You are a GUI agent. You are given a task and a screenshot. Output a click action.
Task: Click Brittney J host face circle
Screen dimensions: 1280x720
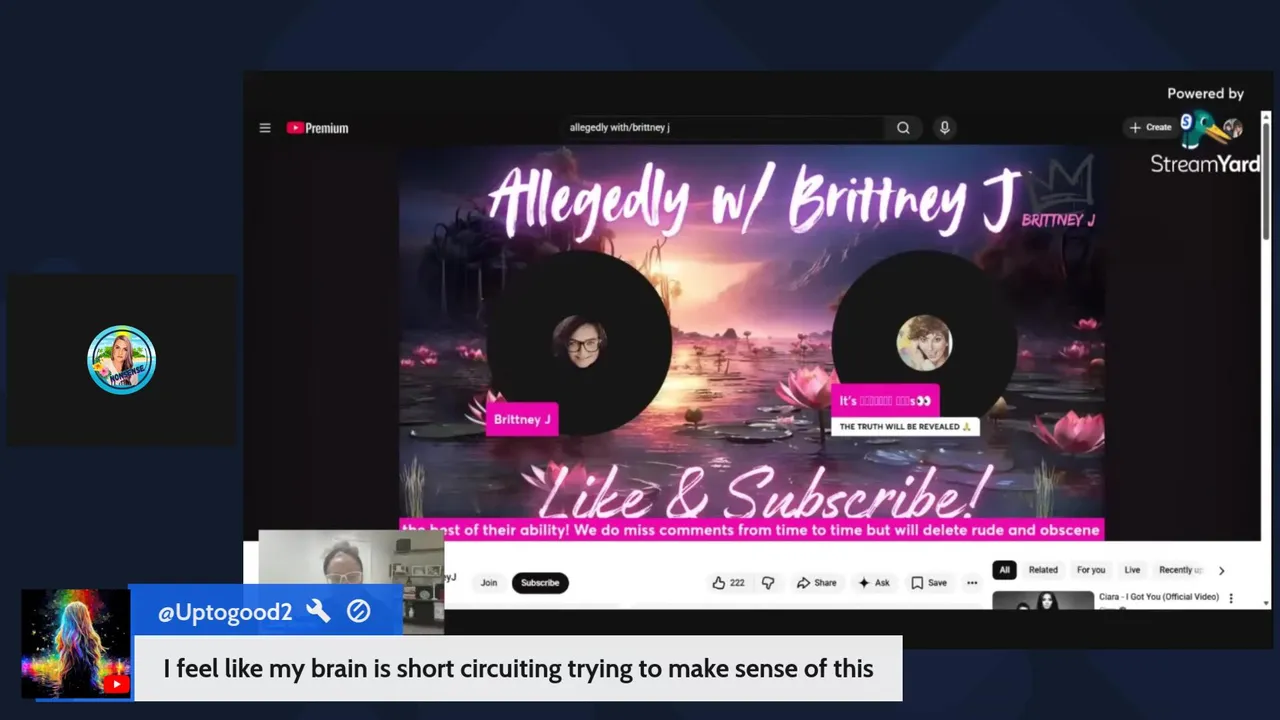pyautogui.click(x=580, y=342)
